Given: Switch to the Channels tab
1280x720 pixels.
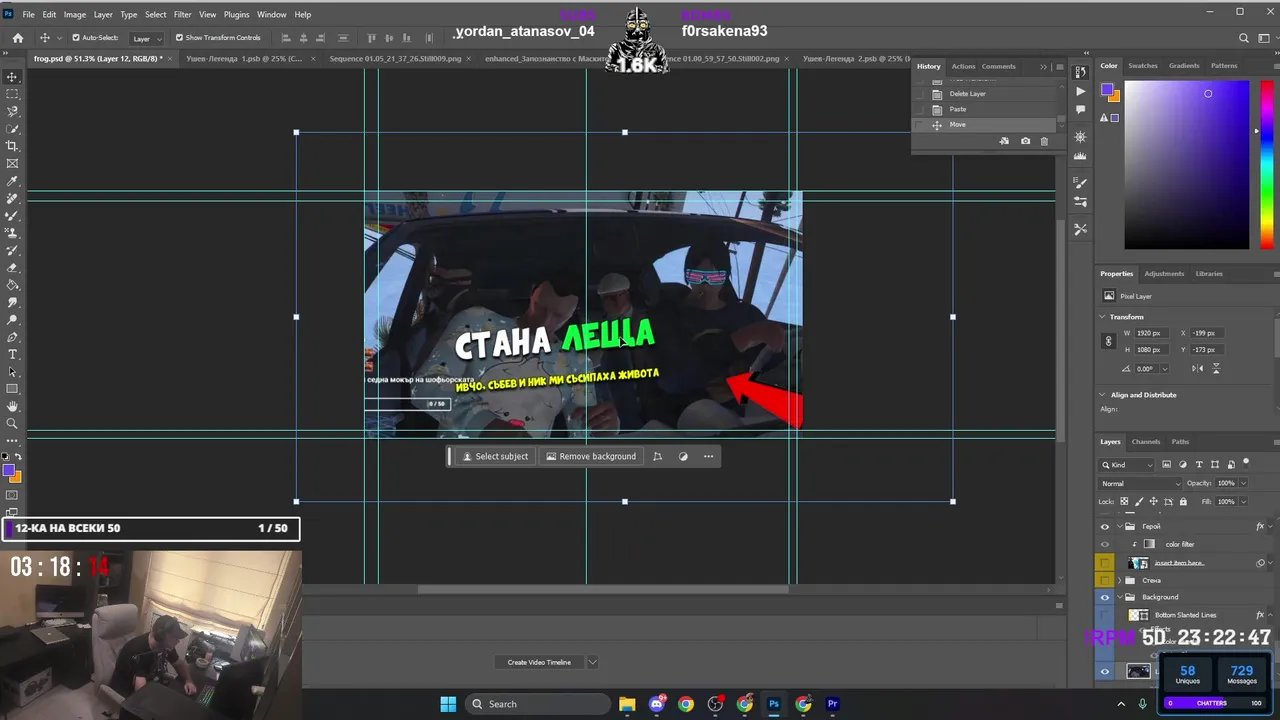Looking at the screenshot, I should 1145,442.
